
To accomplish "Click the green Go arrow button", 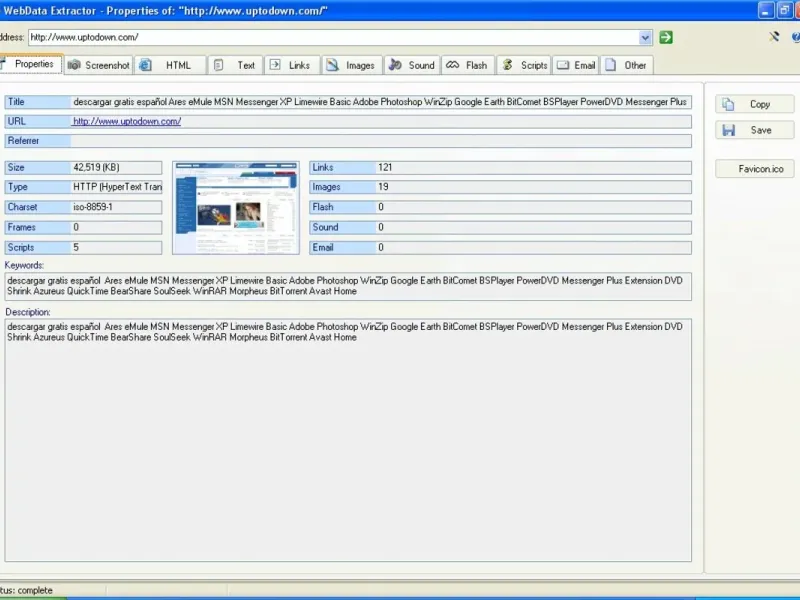I will [x=666, y=37].
